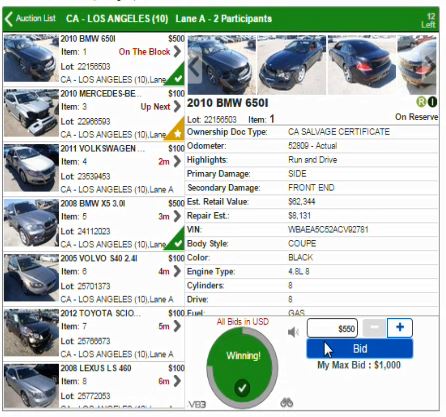
Task: View first gallery photo of BMW front corner
Action: click(x=222, y=65)
